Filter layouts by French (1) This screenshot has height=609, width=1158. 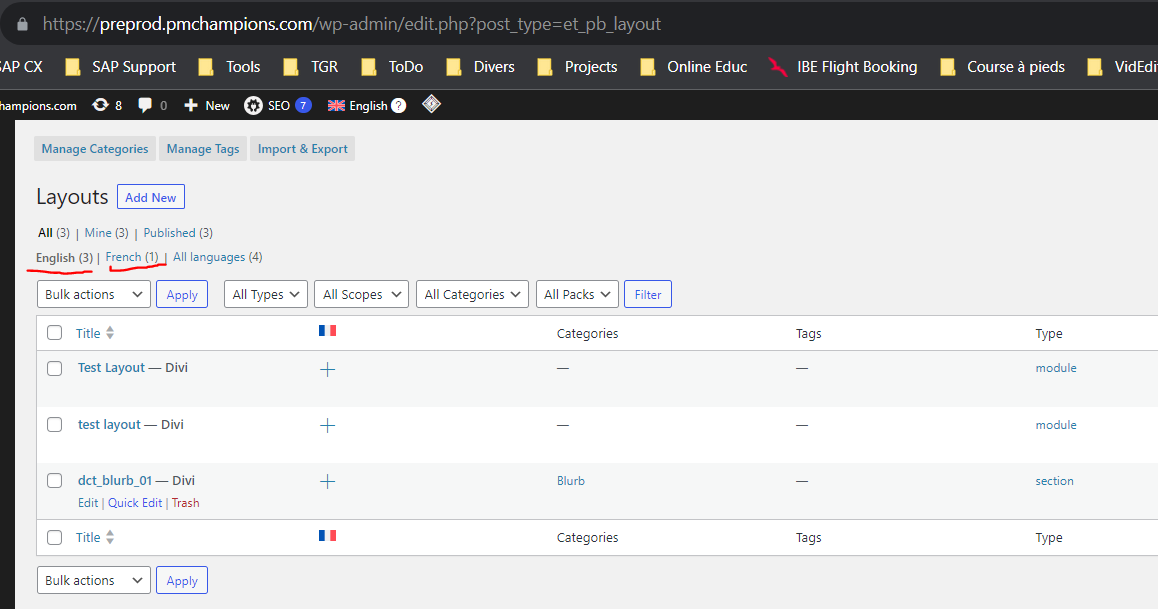[132, 257]
